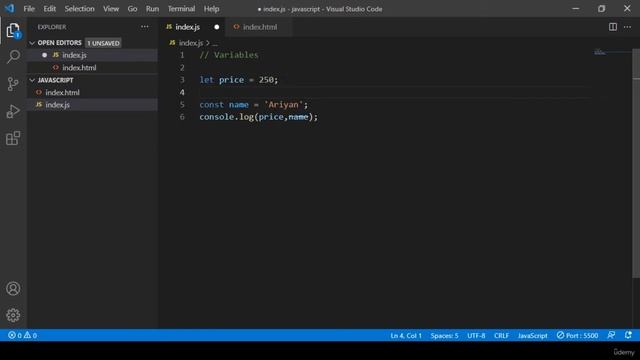Click the unsaved dot on index.js tab
The height and width of the screenshot is (360, 640).
click(217, 27)
